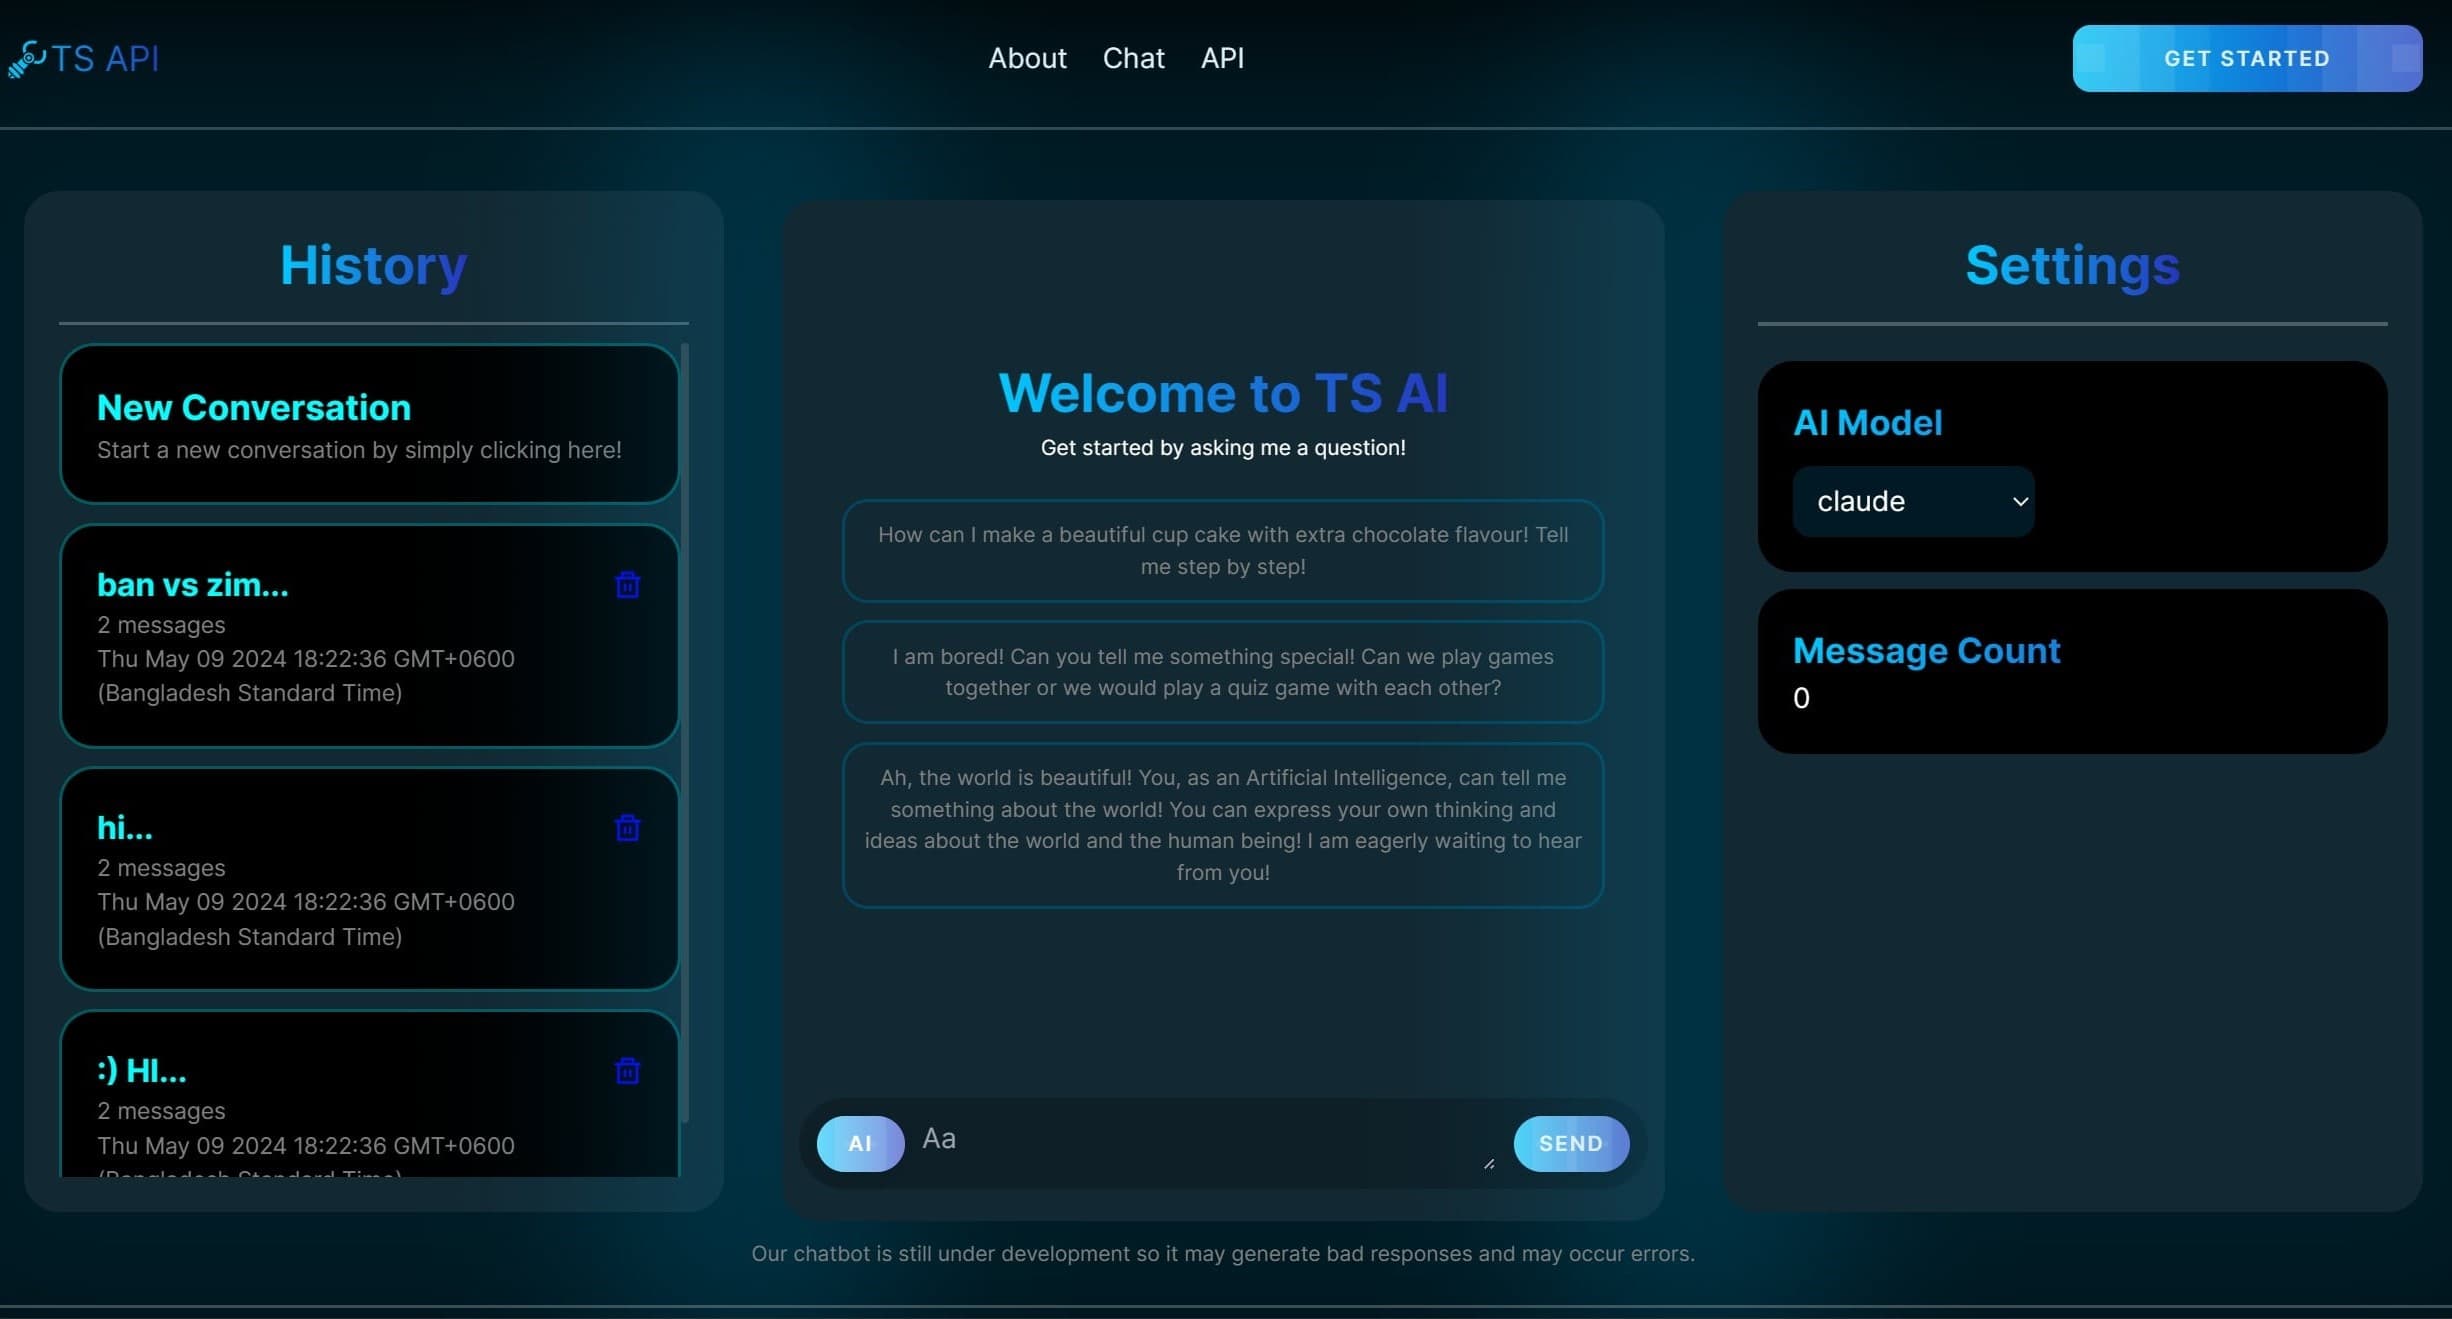This screenshot has height=1319, width=2452.
Task: Open the ':) HI...' history conversation
Action: pos(370,1094)
